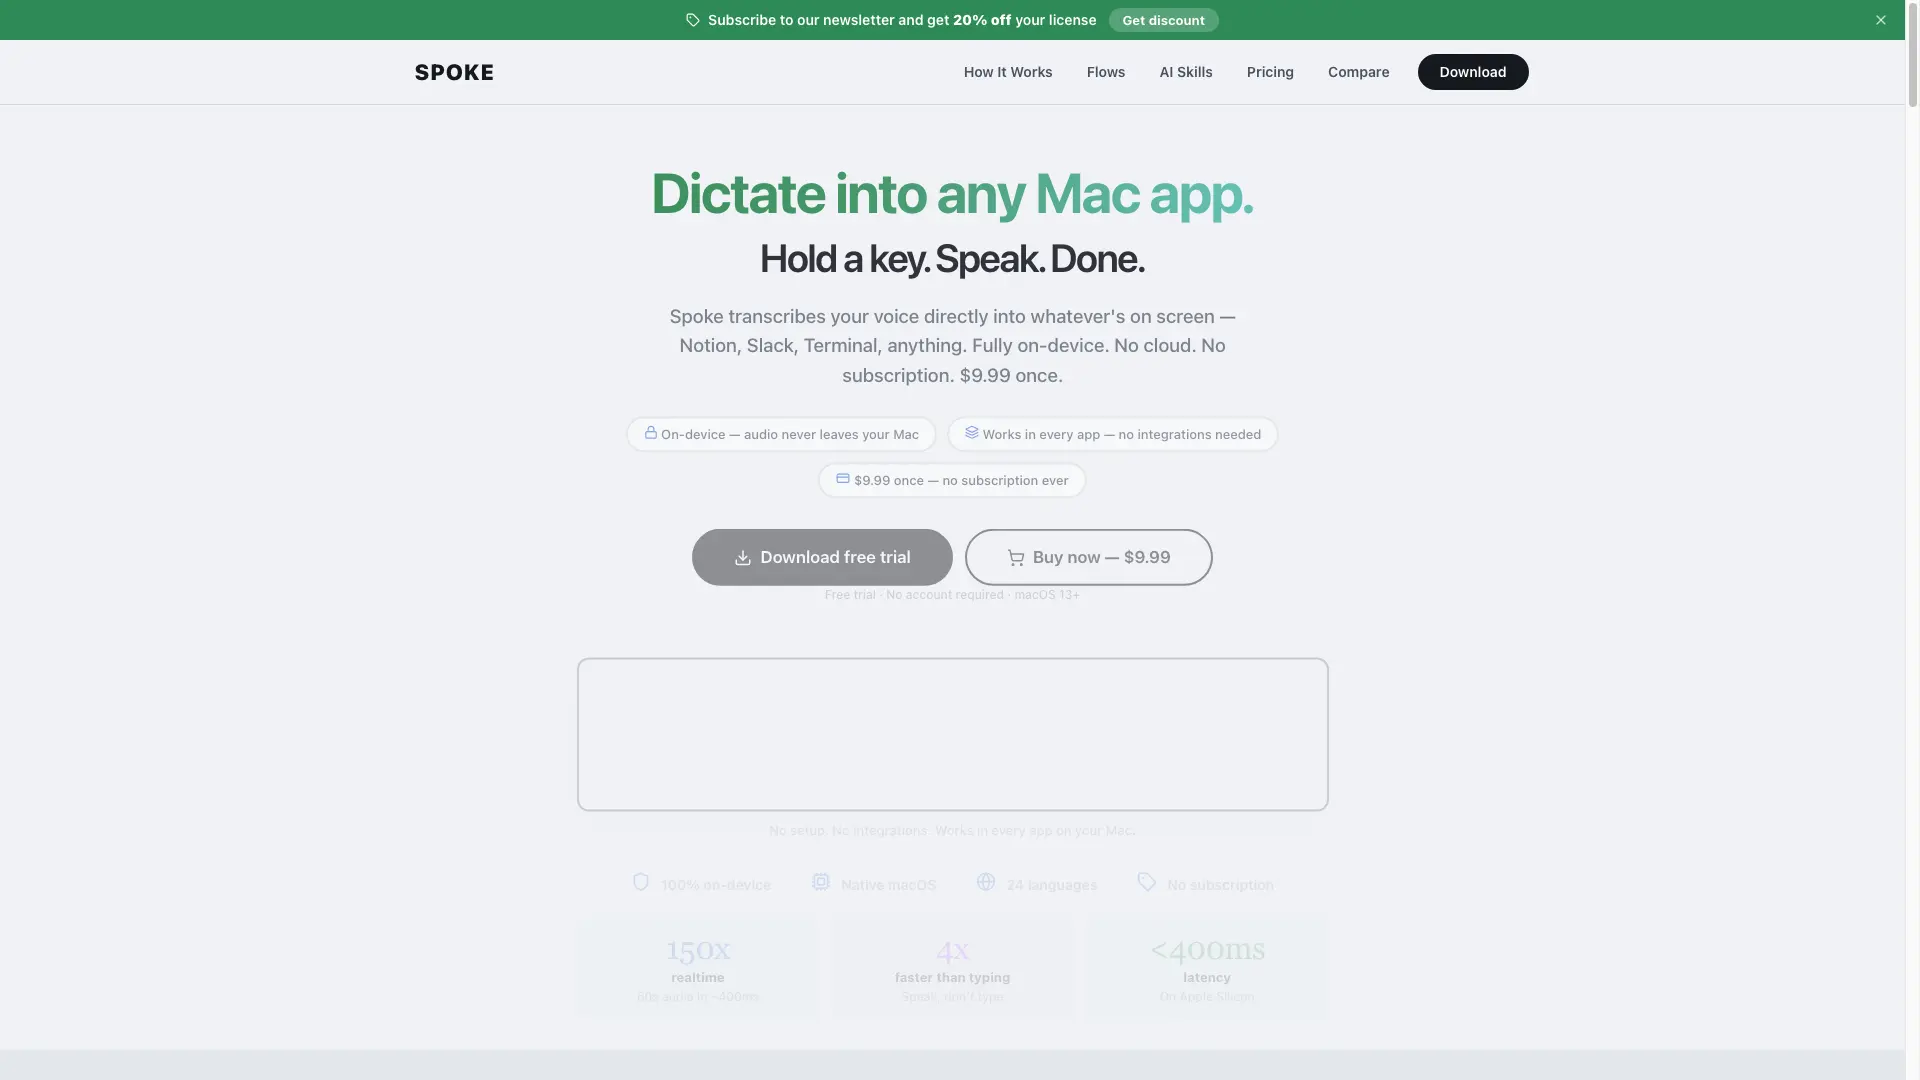Click the tag icon beside No subscription

click(x=1147, y=882)
